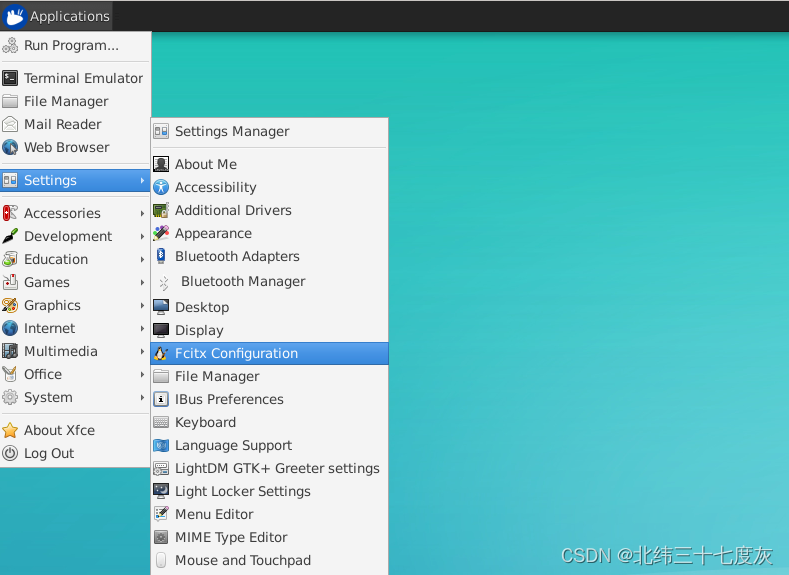The image size is (789, 575).
Task: Open MIME Type Editor entry
Action: pyautogui.click(x=270, y=537)
